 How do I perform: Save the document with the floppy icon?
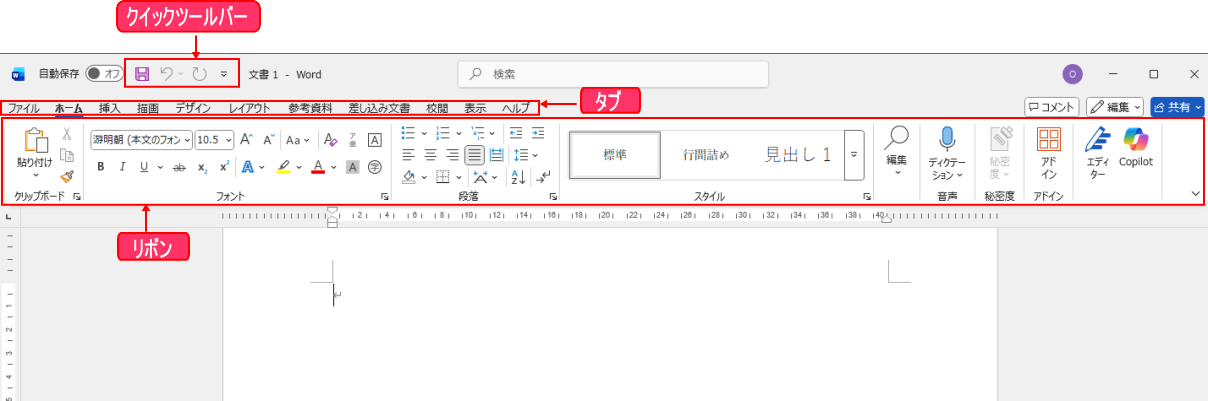click(x=142, y=73)
